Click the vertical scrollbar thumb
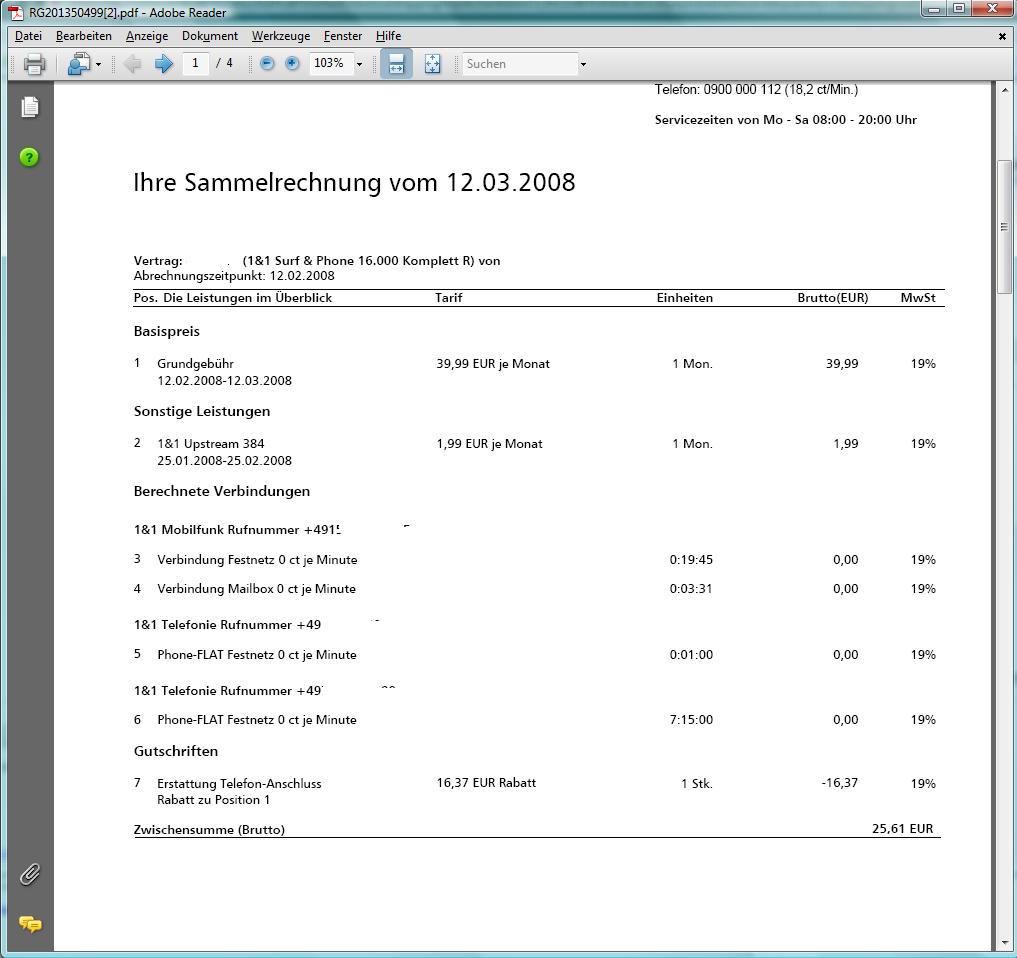The width and height of the screenshot is (1017, 958). coord(1004,226)
